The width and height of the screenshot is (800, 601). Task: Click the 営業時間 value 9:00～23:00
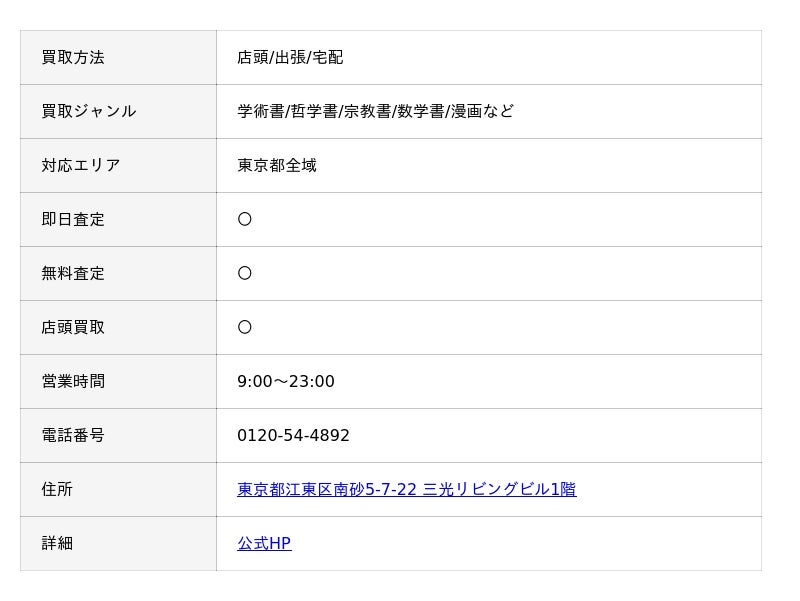286,381
